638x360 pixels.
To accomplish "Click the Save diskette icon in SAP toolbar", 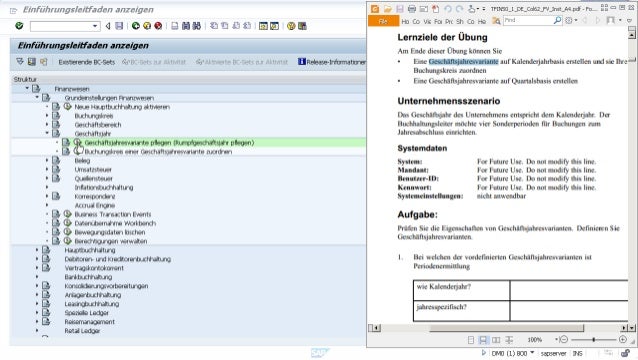I will 119,26.
